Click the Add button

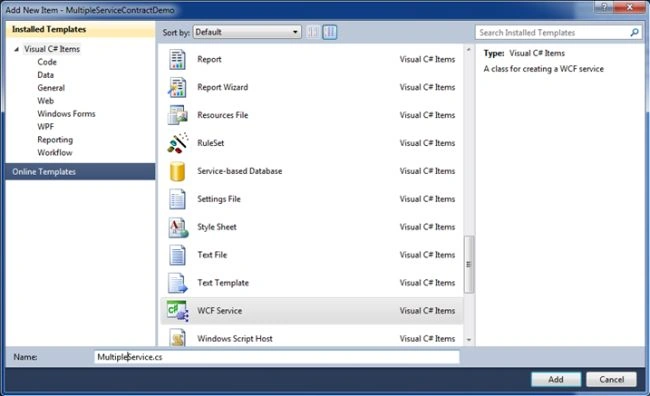pos(556,379)
